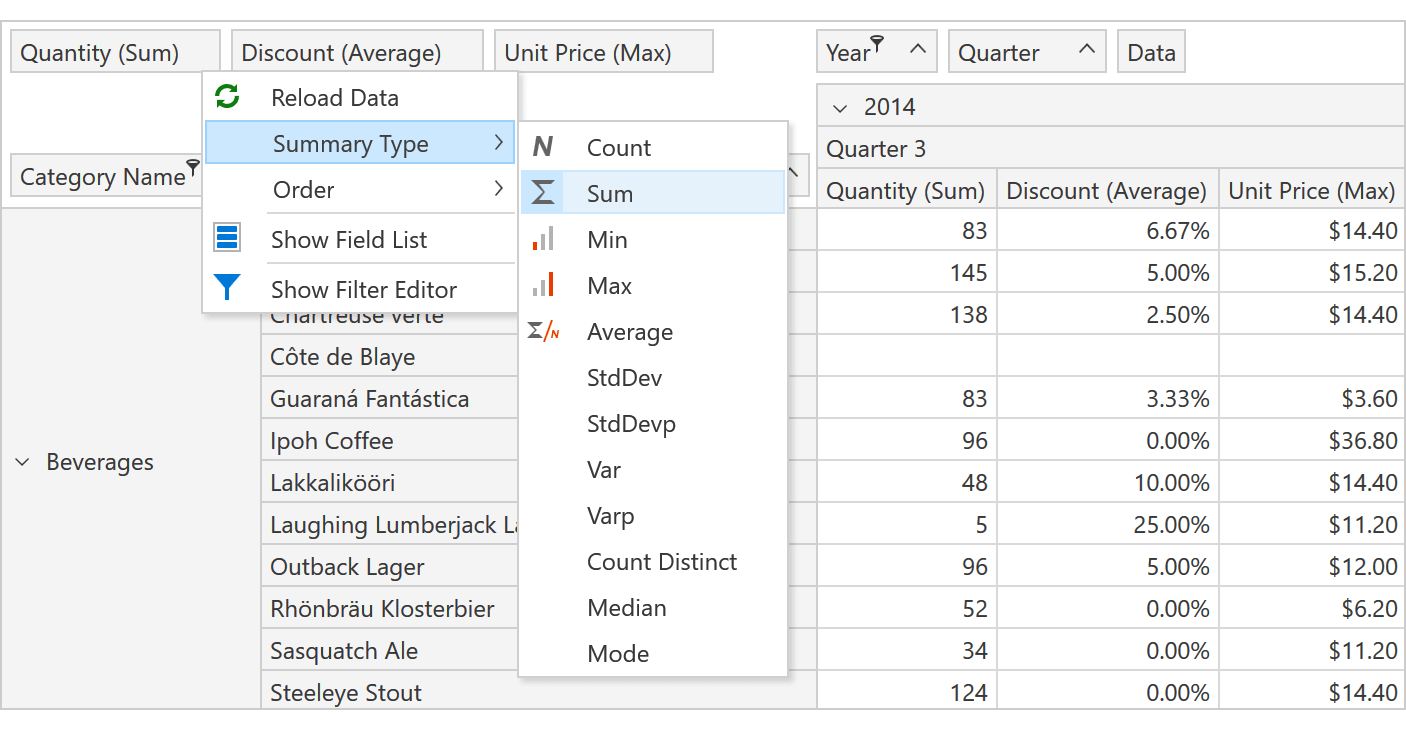
Task: Collapse the 2014 year group
Action: coord(839,106)
